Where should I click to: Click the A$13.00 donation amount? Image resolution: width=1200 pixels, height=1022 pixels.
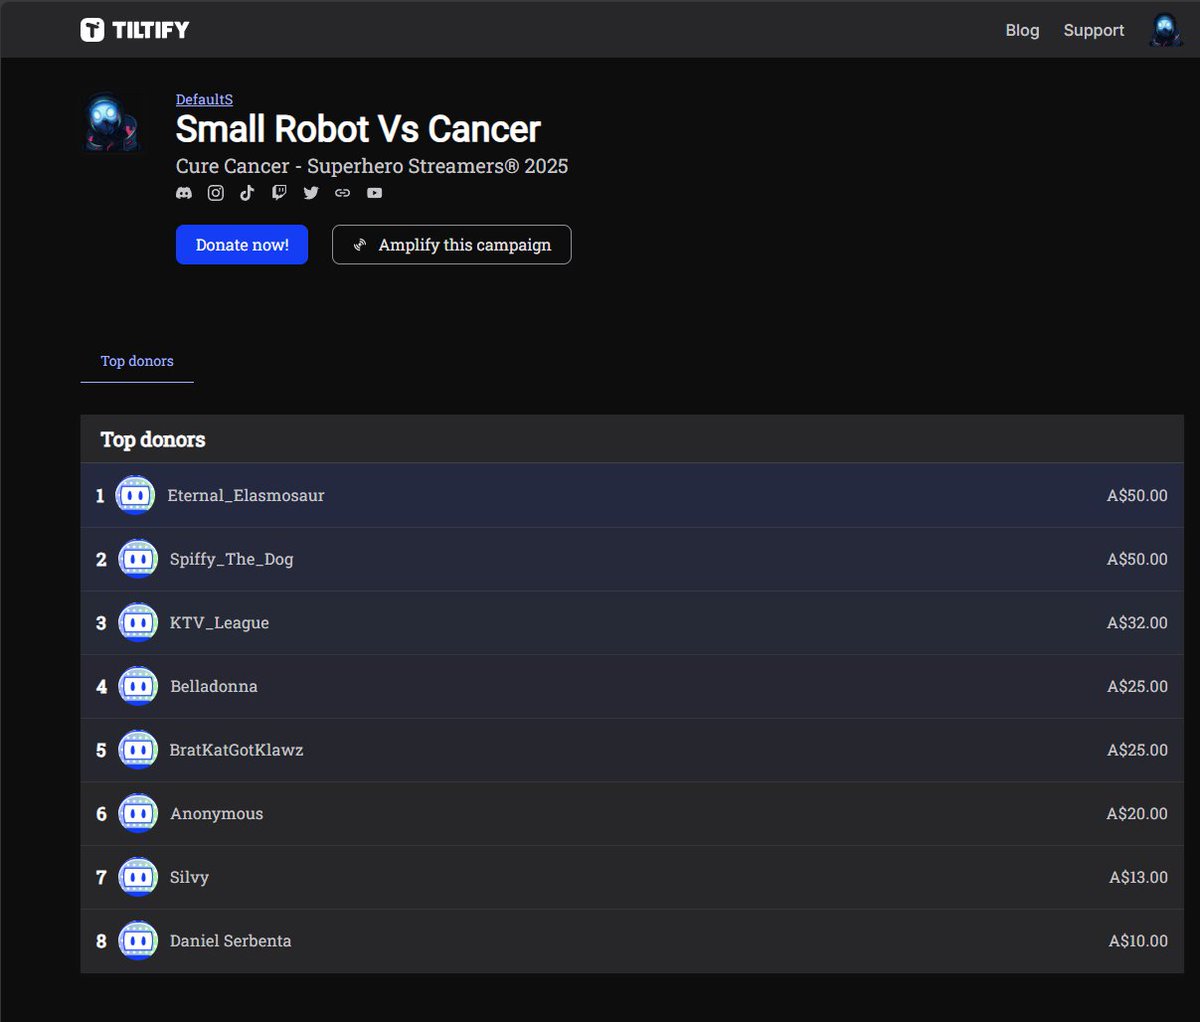tap(1138, 877)
